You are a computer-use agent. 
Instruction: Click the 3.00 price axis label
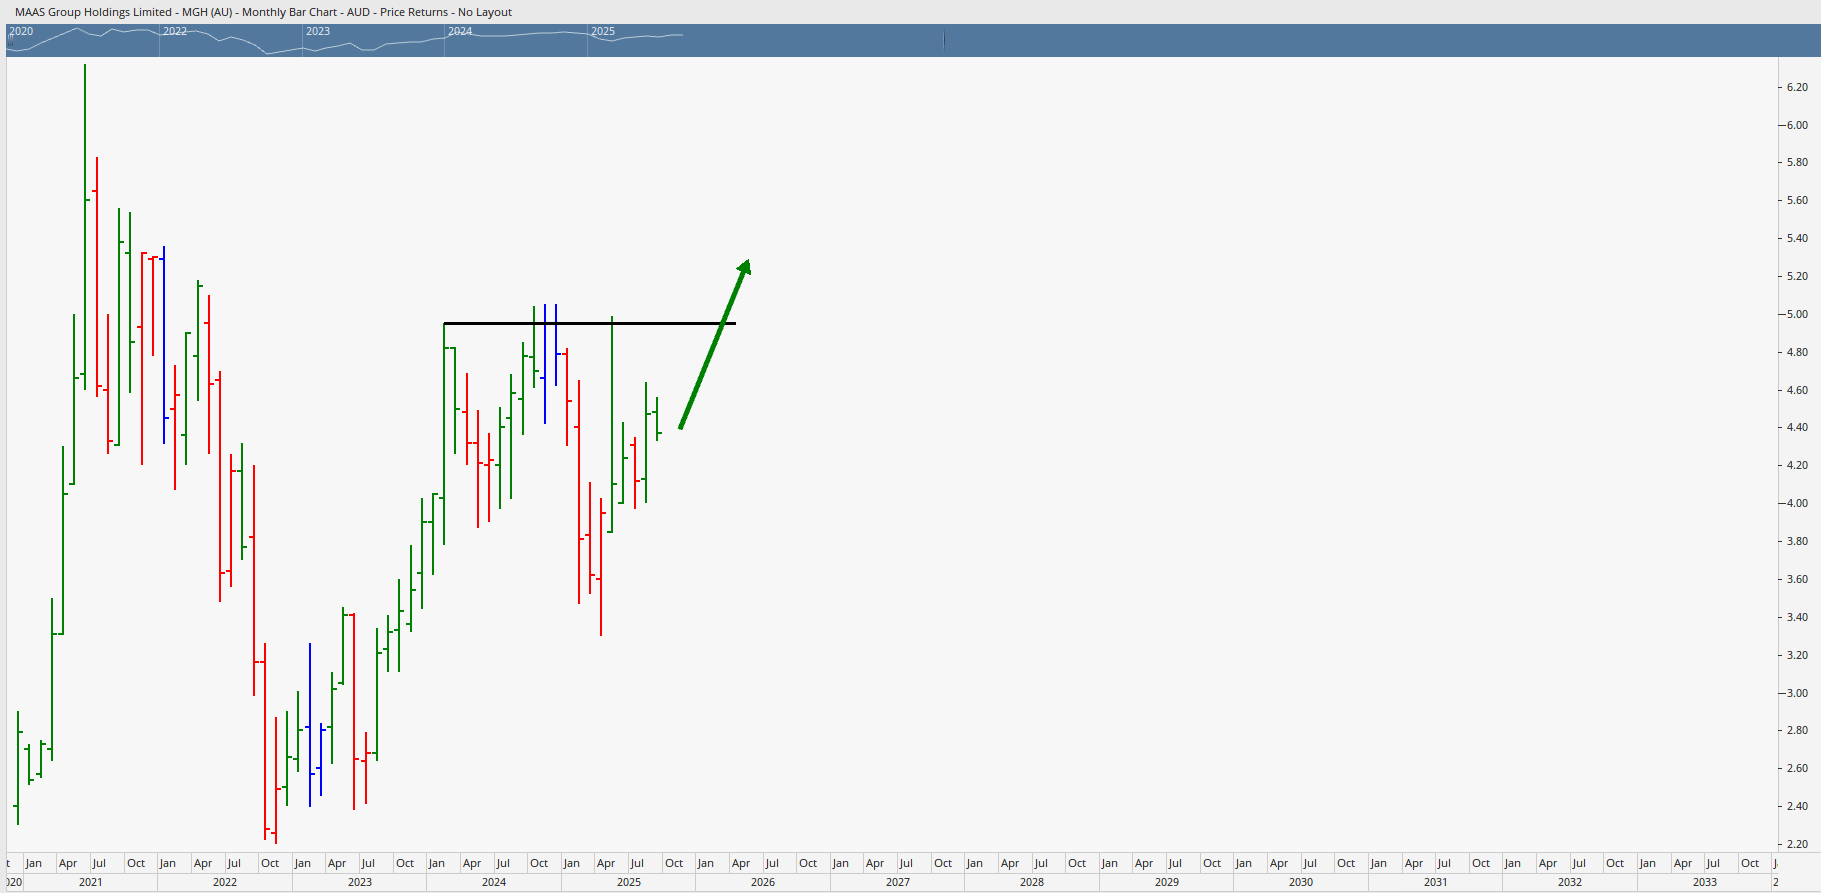tap(1797, 693)
